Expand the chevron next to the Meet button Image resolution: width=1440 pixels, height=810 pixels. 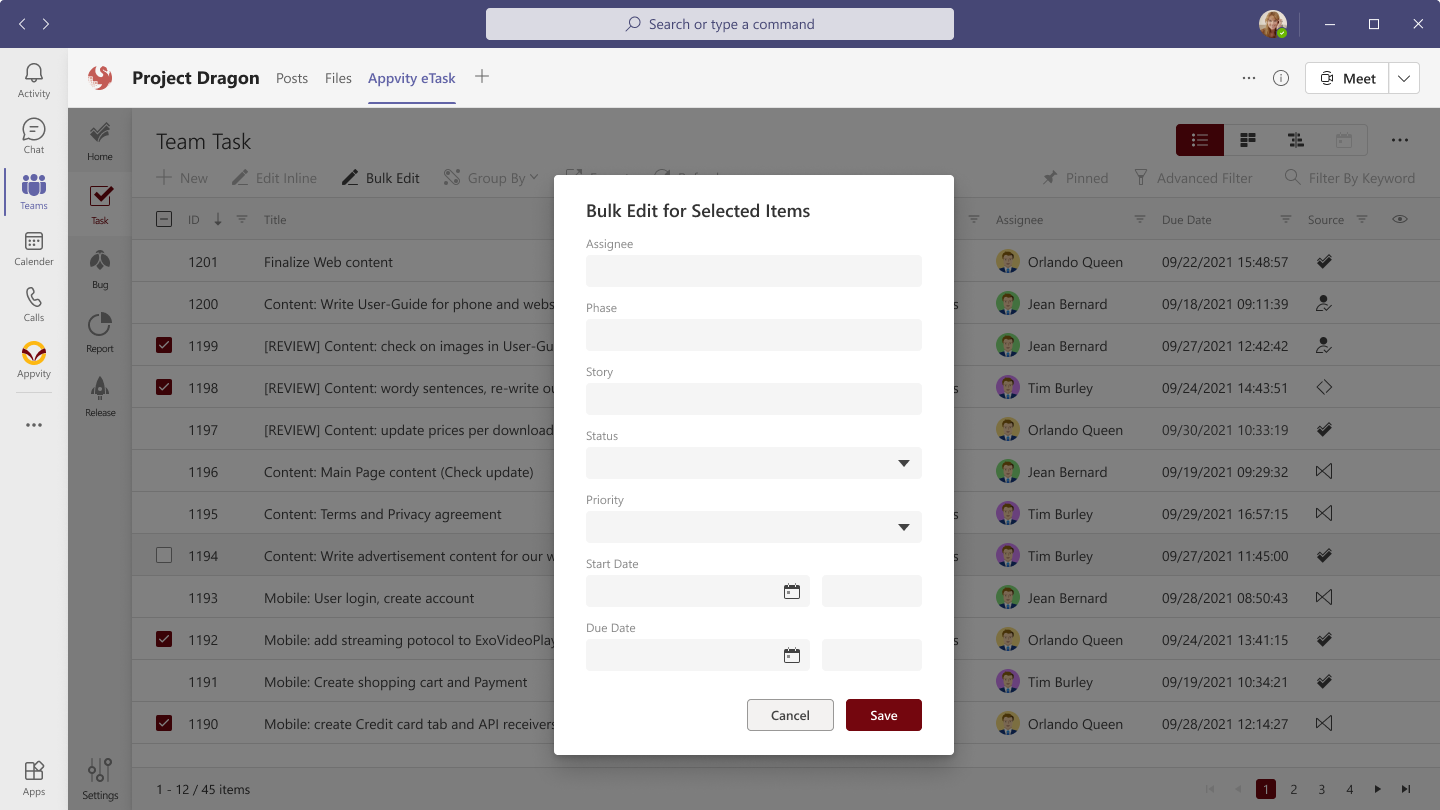pyautogui.click(x=1404, y=77)
